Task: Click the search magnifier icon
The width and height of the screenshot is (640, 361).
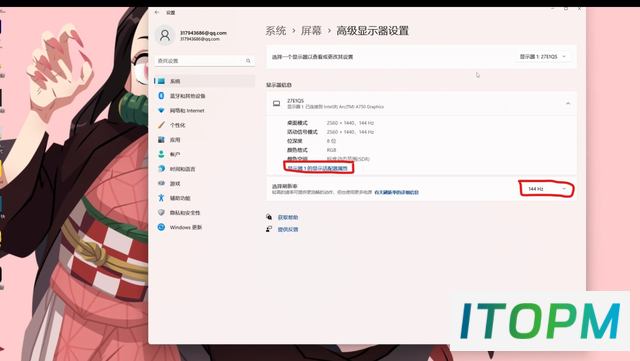Action: click(248, 61)
